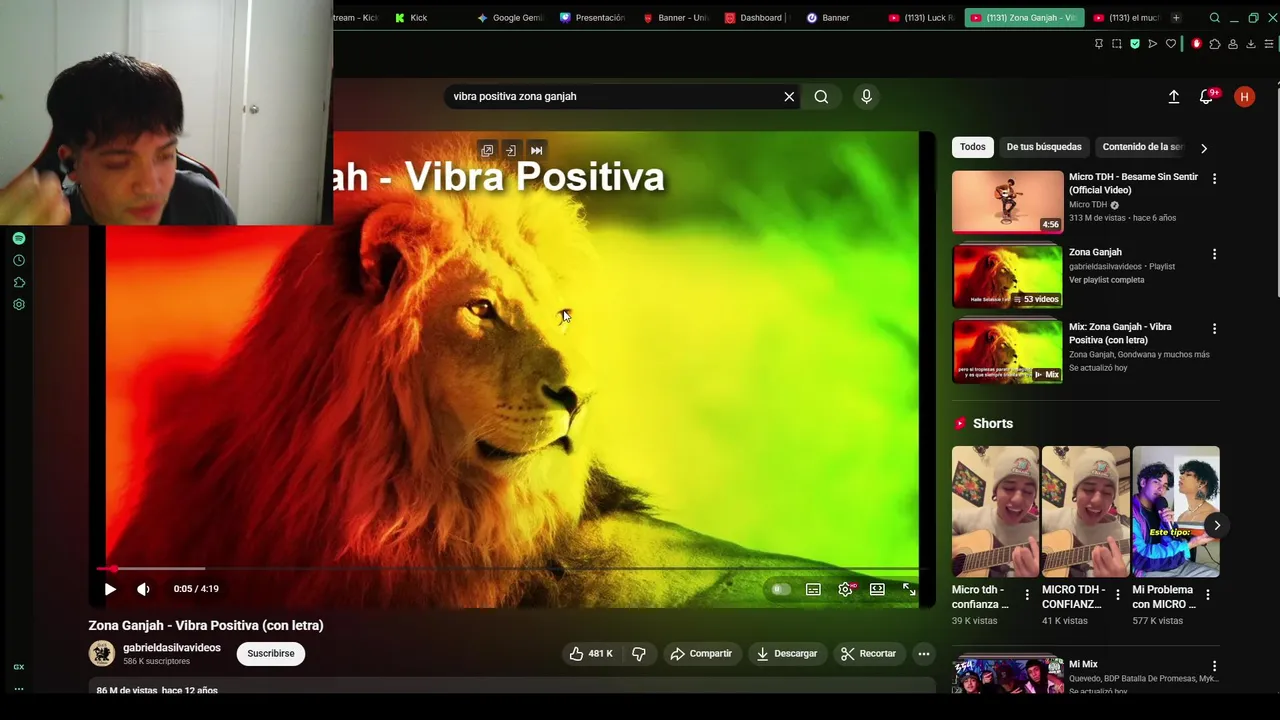The image size is (1280, 720).
Task: Select the 'De tus búsquedas' chip
Action: [x=1044, y=147]
